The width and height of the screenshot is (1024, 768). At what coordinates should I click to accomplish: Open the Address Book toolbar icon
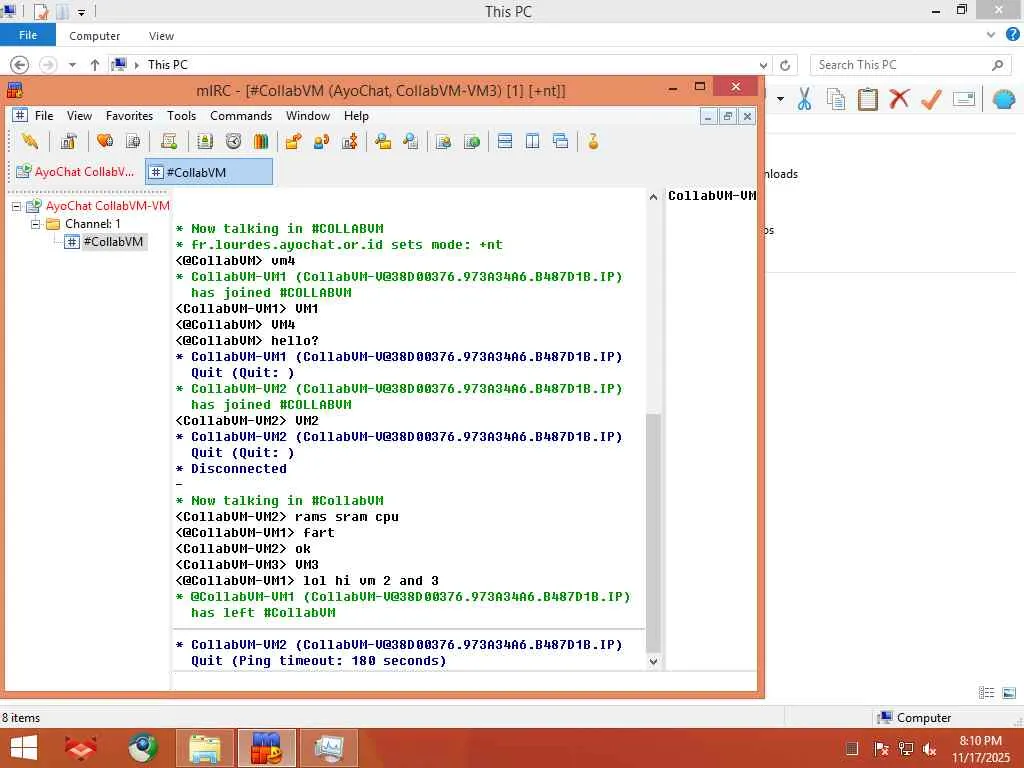tap(205, 141)
